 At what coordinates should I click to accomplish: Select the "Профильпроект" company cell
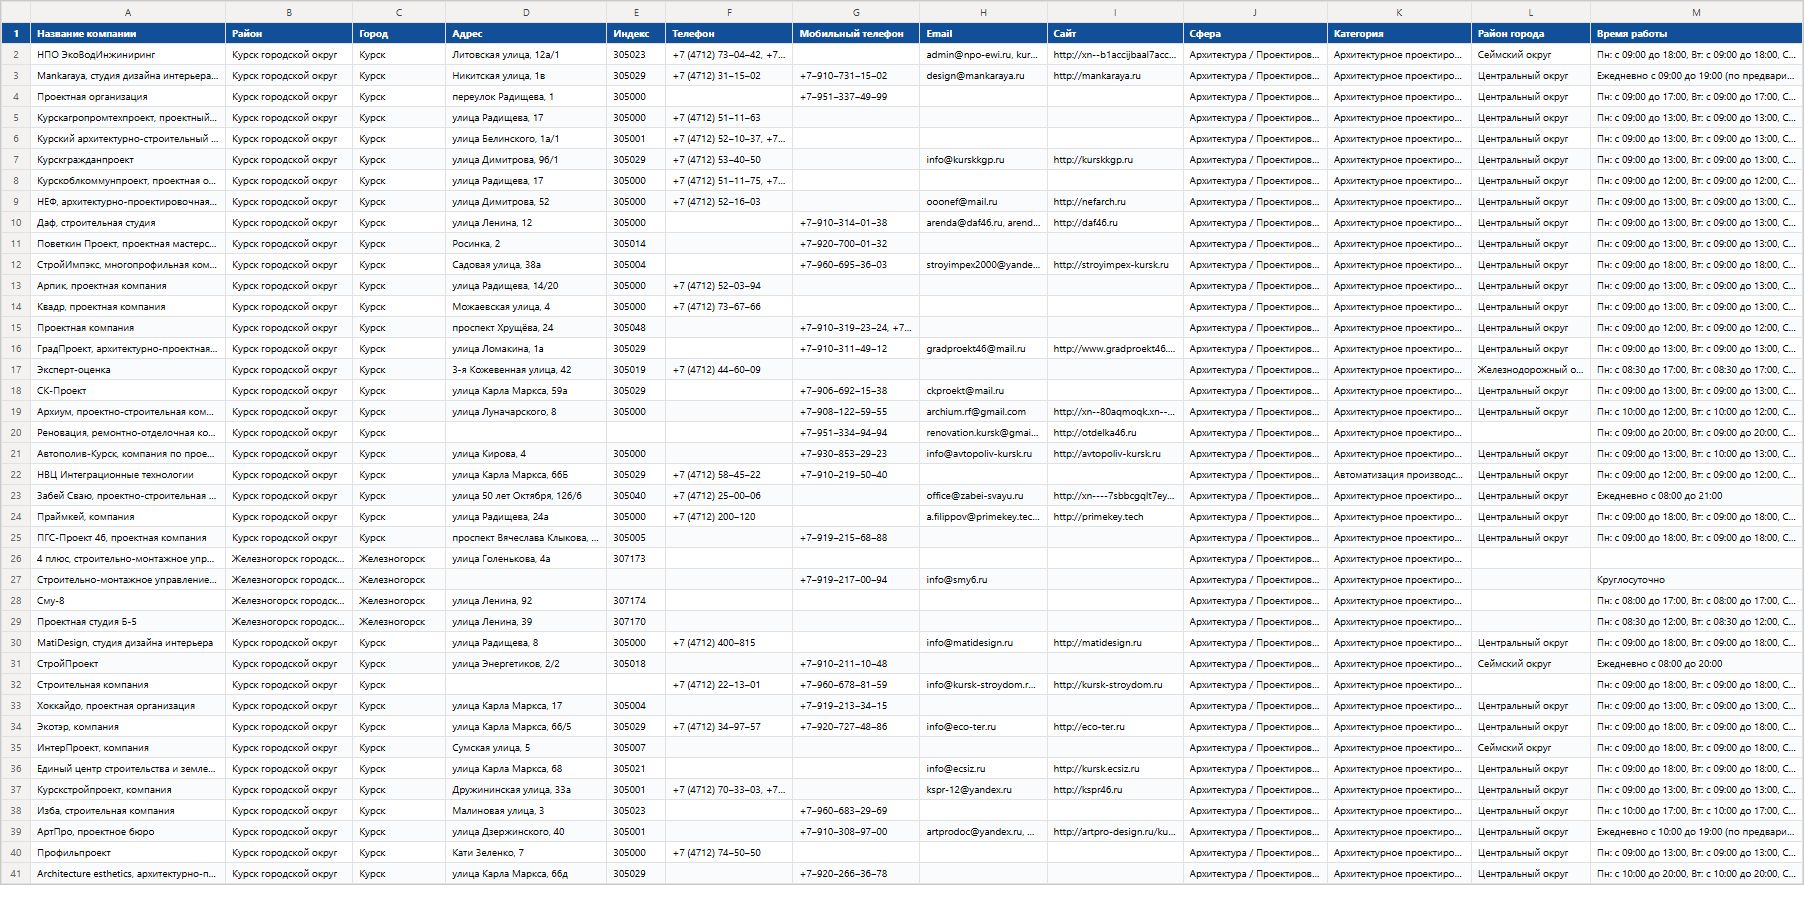point(128,853)
